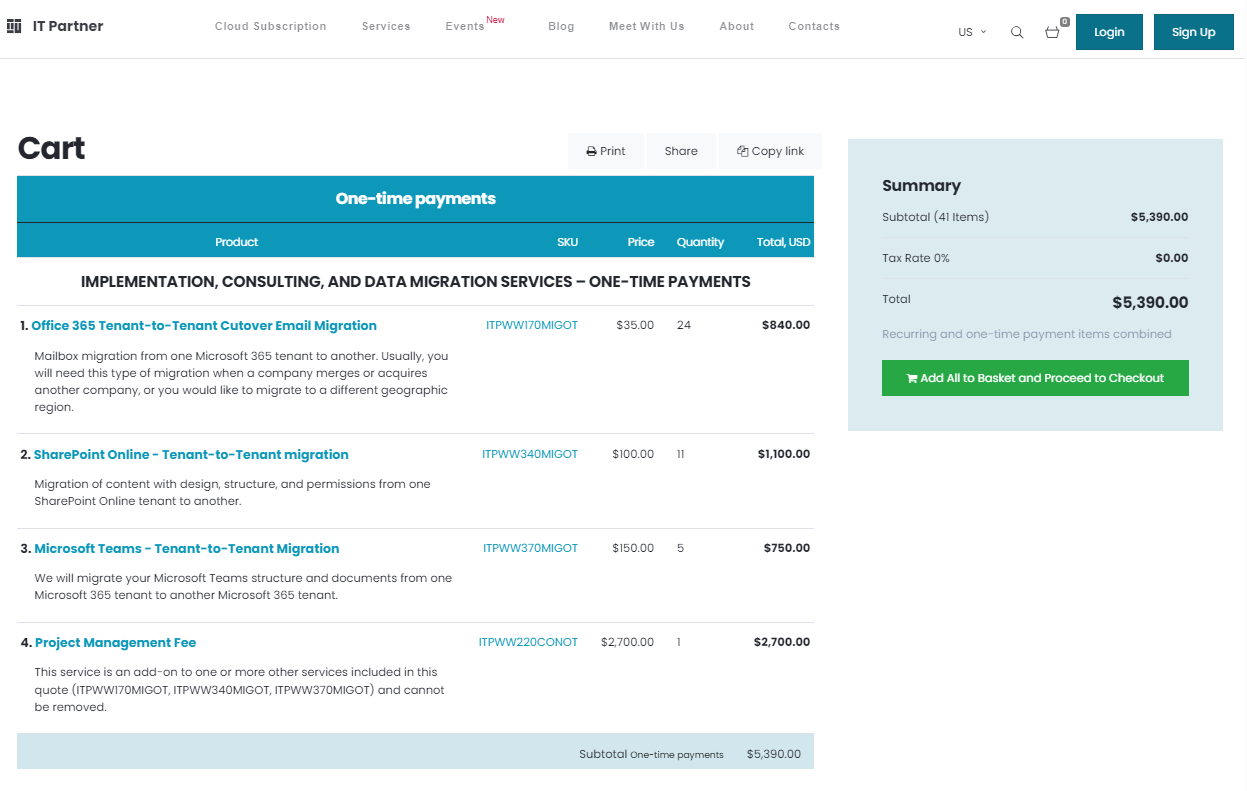Click the Login button
The width and height of the screenshot is (1247, 791).
coord(1109,32)
